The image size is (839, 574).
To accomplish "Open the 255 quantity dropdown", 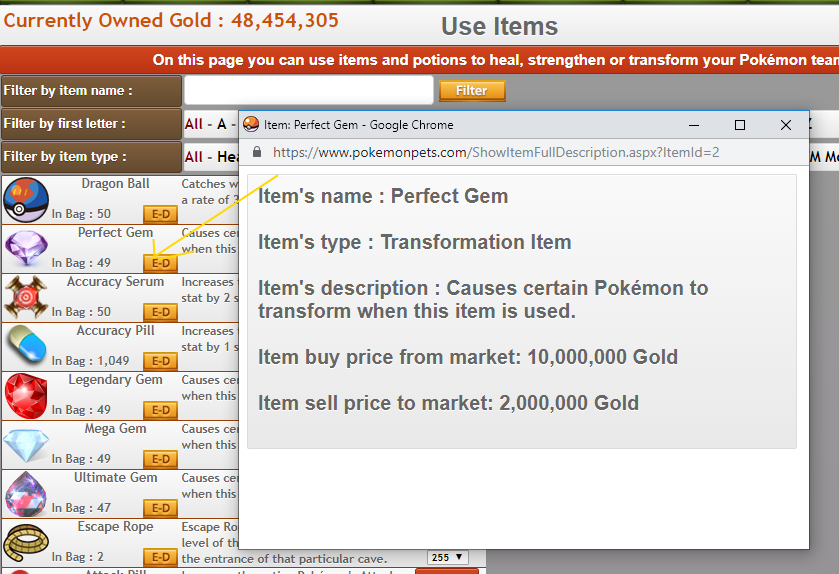I will coord(447,557).
